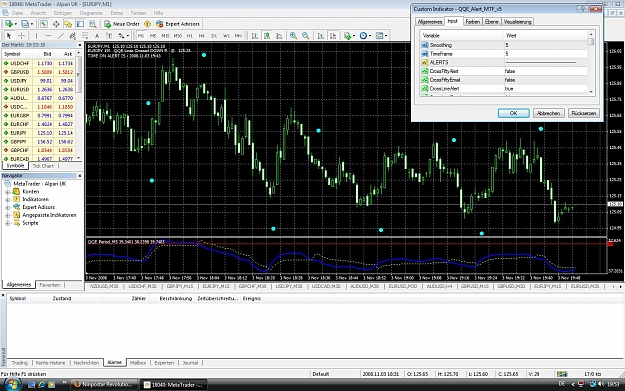This screenshot has width=625, height=391.
Task: Select the Smoothing value field
Action: point(545,45)
